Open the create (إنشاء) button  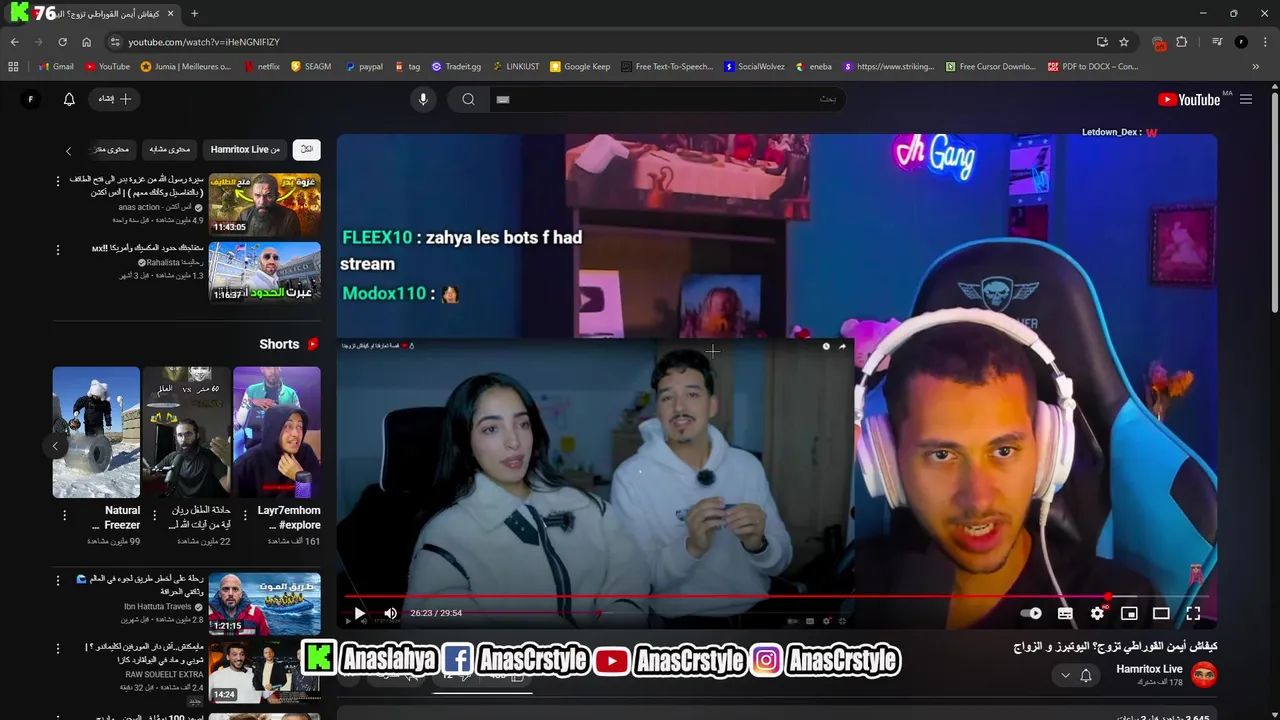click(x=115, y=99)
